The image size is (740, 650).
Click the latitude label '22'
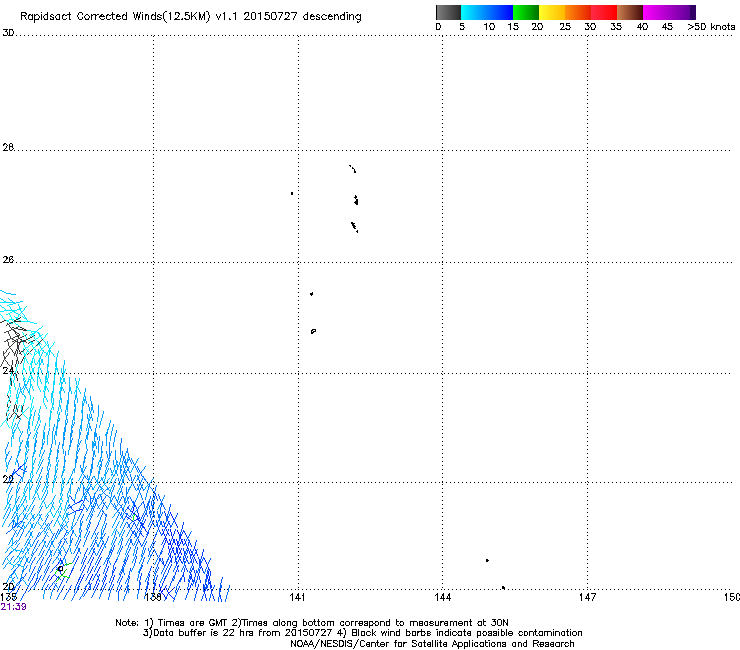tap(8, 479)
